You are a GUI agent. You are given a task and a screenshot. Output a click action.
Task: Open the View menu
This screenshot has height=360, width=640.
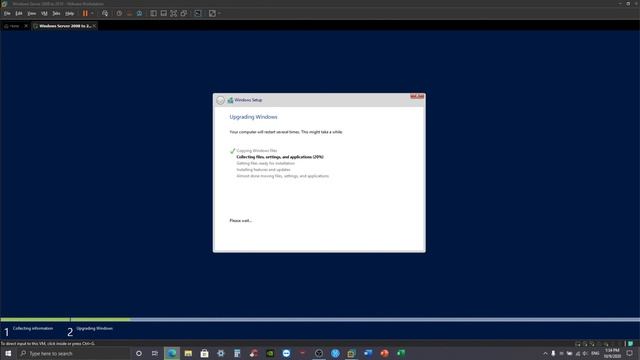click(31, 13)
